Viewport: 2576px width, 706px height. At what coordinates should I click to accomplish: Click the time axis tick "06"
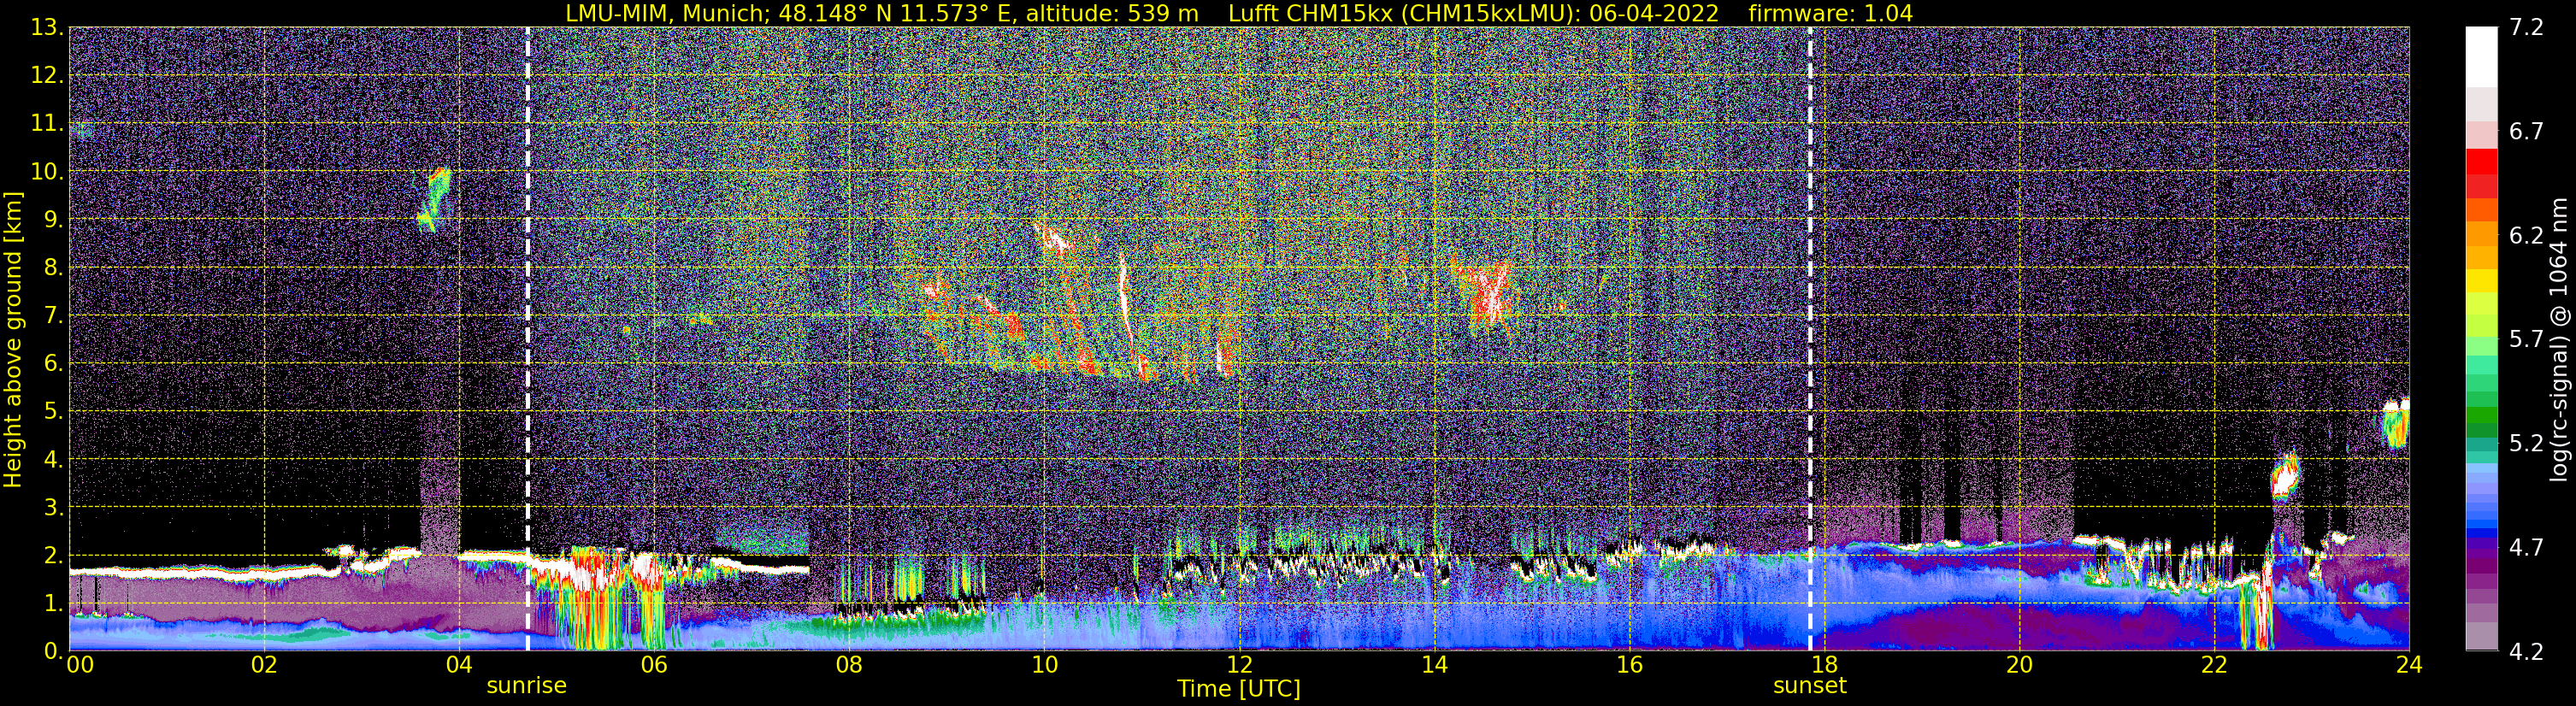coord(653,666)
